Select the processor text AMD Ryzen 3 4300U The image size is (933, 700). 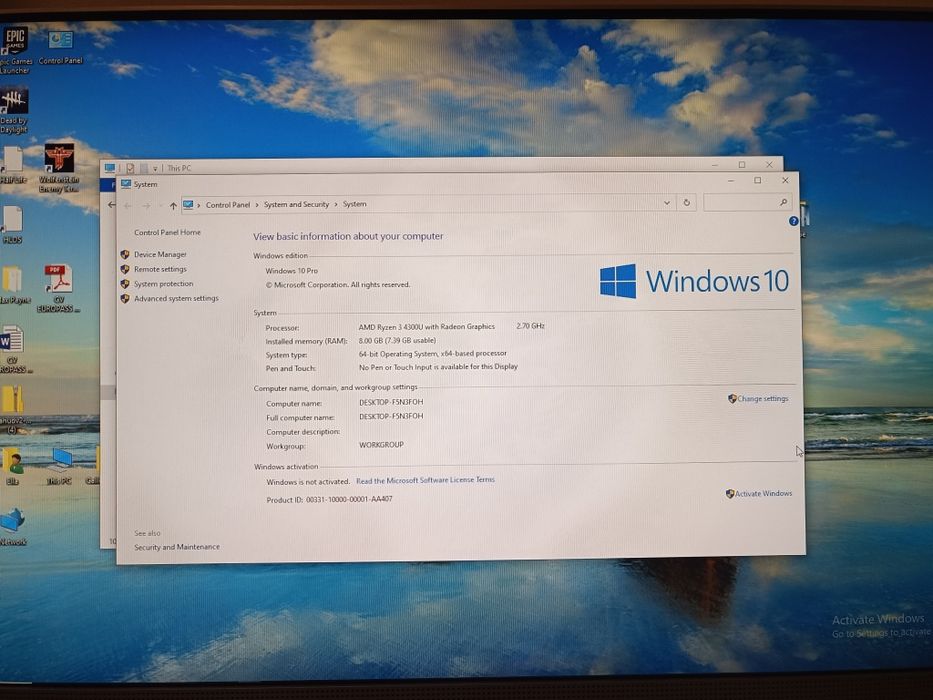click(x=427, y=326)
